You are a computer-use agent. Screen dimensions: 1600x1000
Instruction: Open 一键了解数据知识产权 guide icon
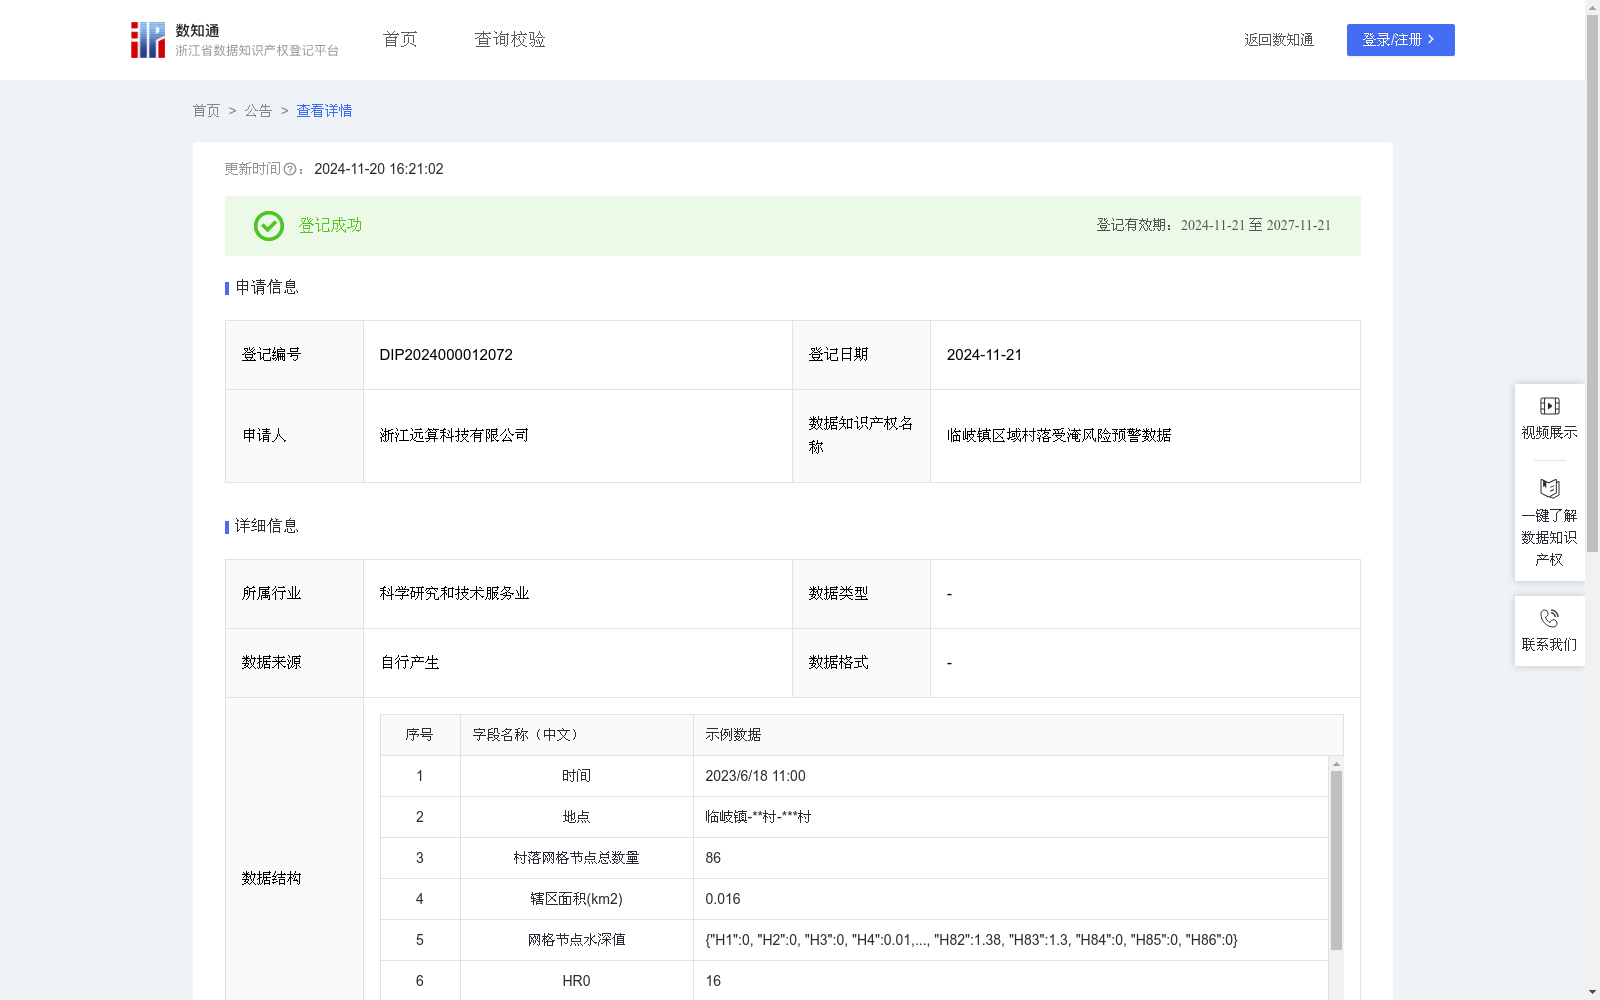coord(1549,489)
